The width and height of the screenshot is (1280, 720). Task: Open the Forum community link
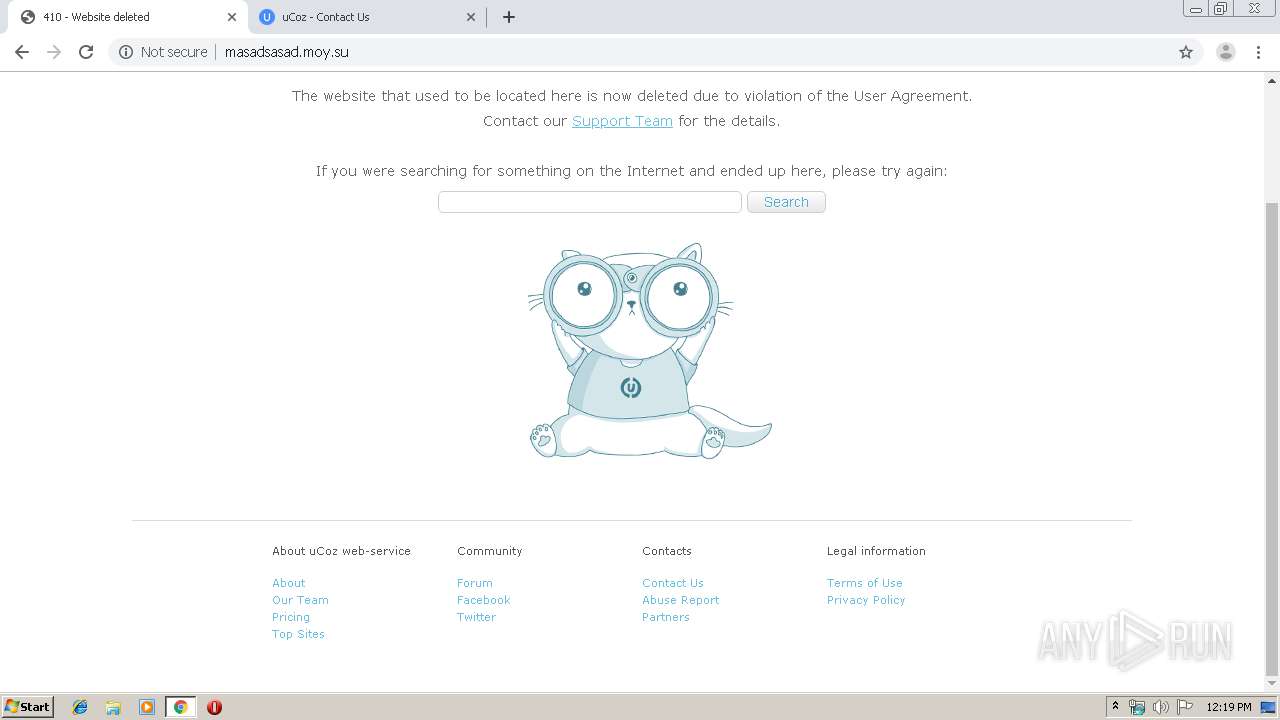475,583
